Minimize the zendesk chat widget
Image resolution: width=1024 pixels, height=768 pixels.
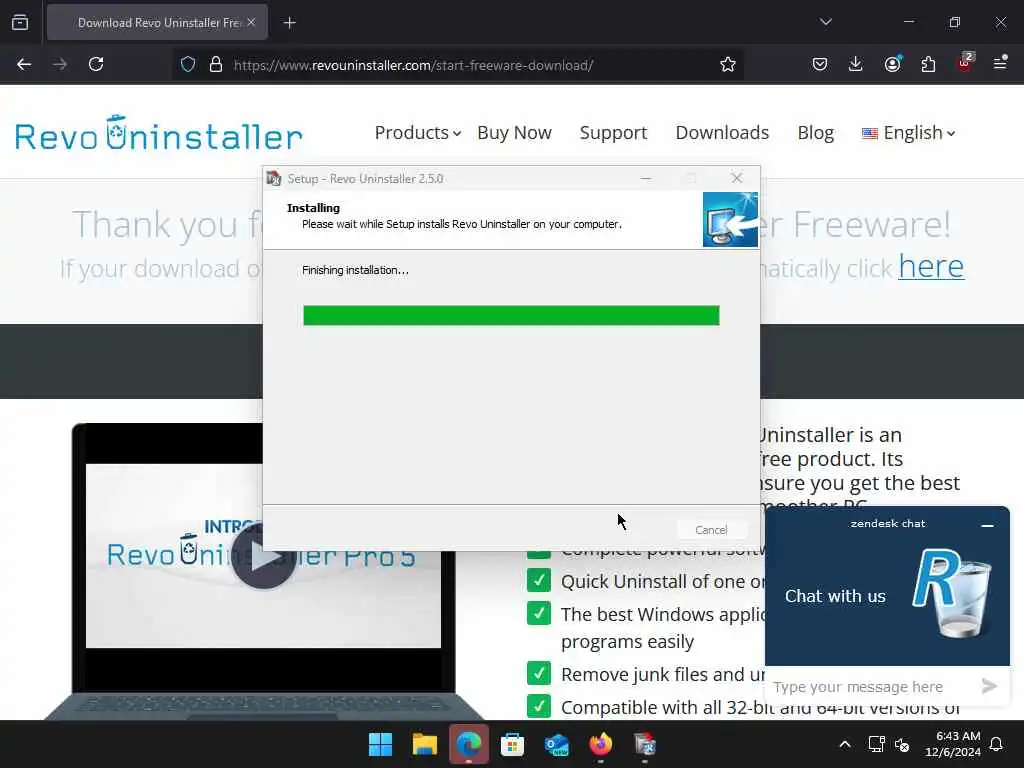[987, 524]
